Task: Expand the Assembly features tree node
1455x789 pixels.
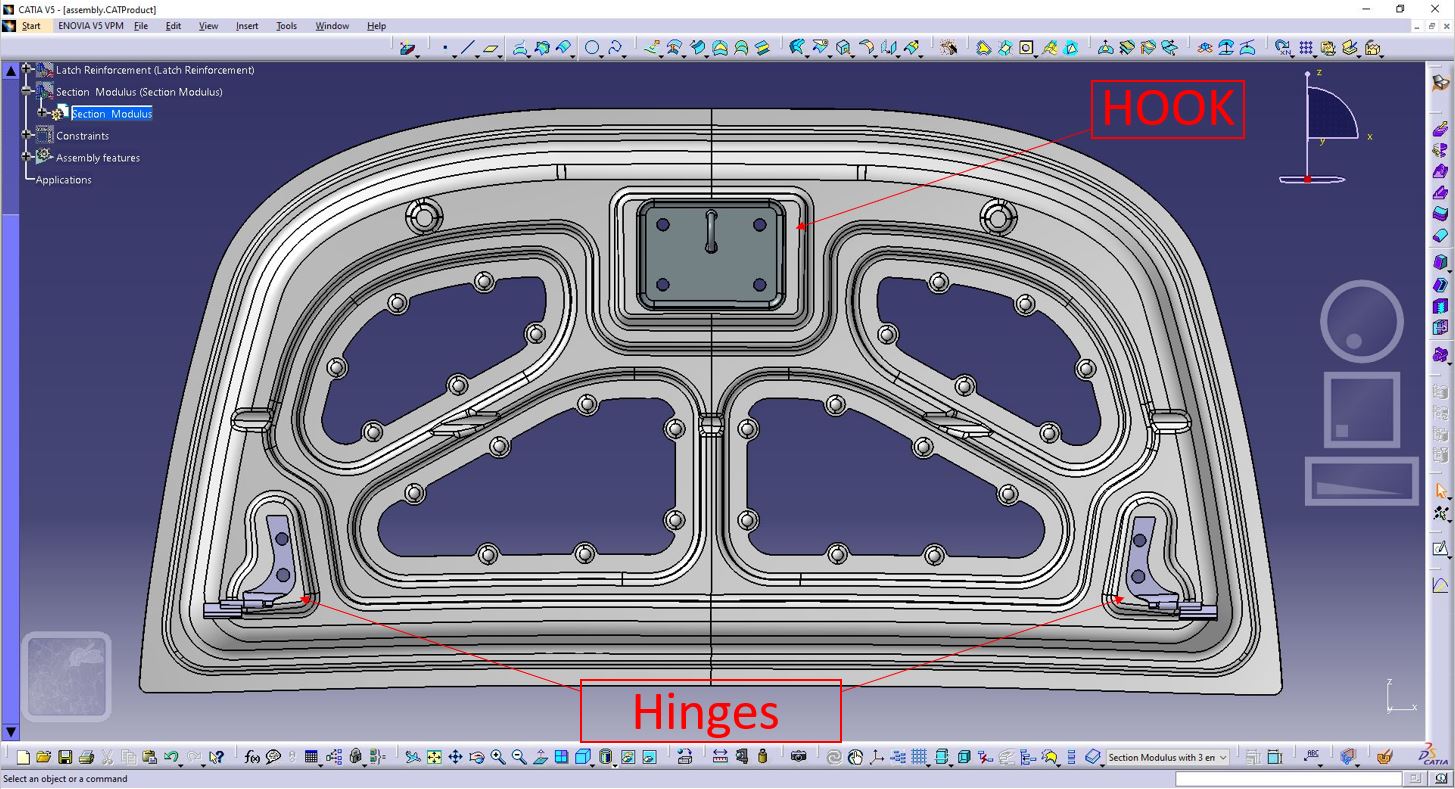Action: 27,158
